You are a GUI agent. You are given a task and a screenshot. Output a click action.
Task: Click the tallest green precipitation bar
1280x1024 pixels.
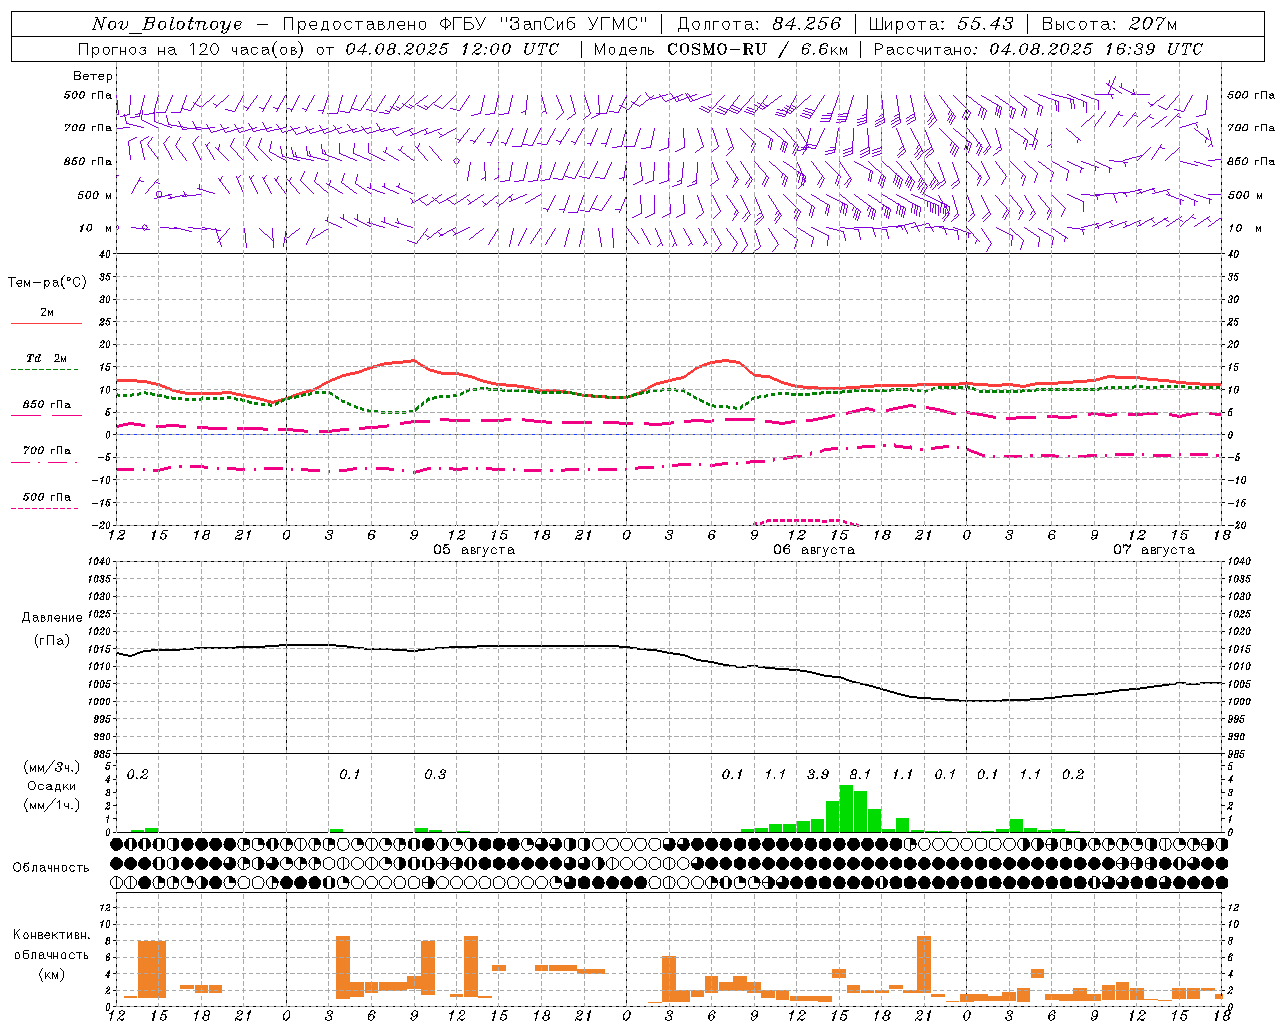tap(846, 808)
